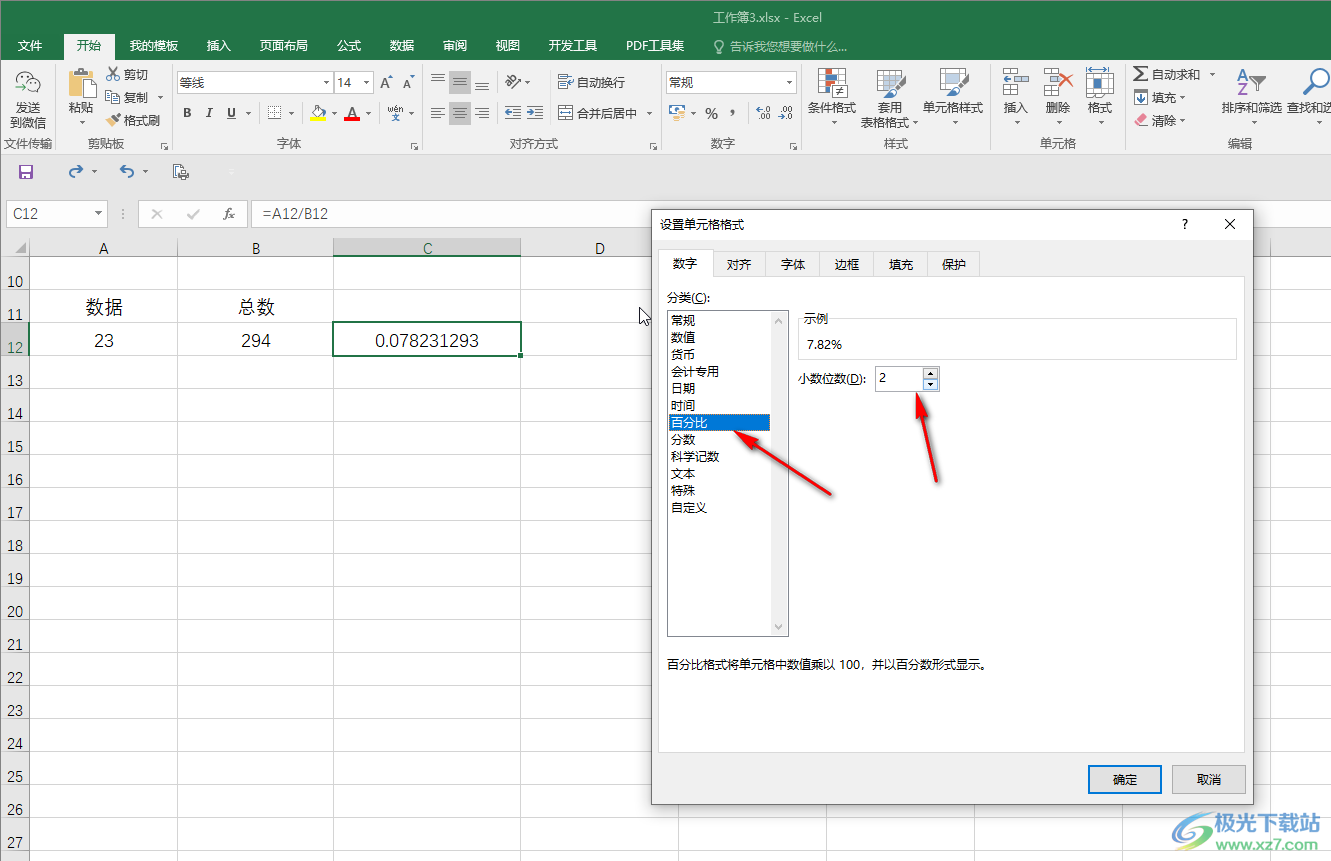Toggle Bold formatting
This screenshot has width=1331, height=861.
187,113
